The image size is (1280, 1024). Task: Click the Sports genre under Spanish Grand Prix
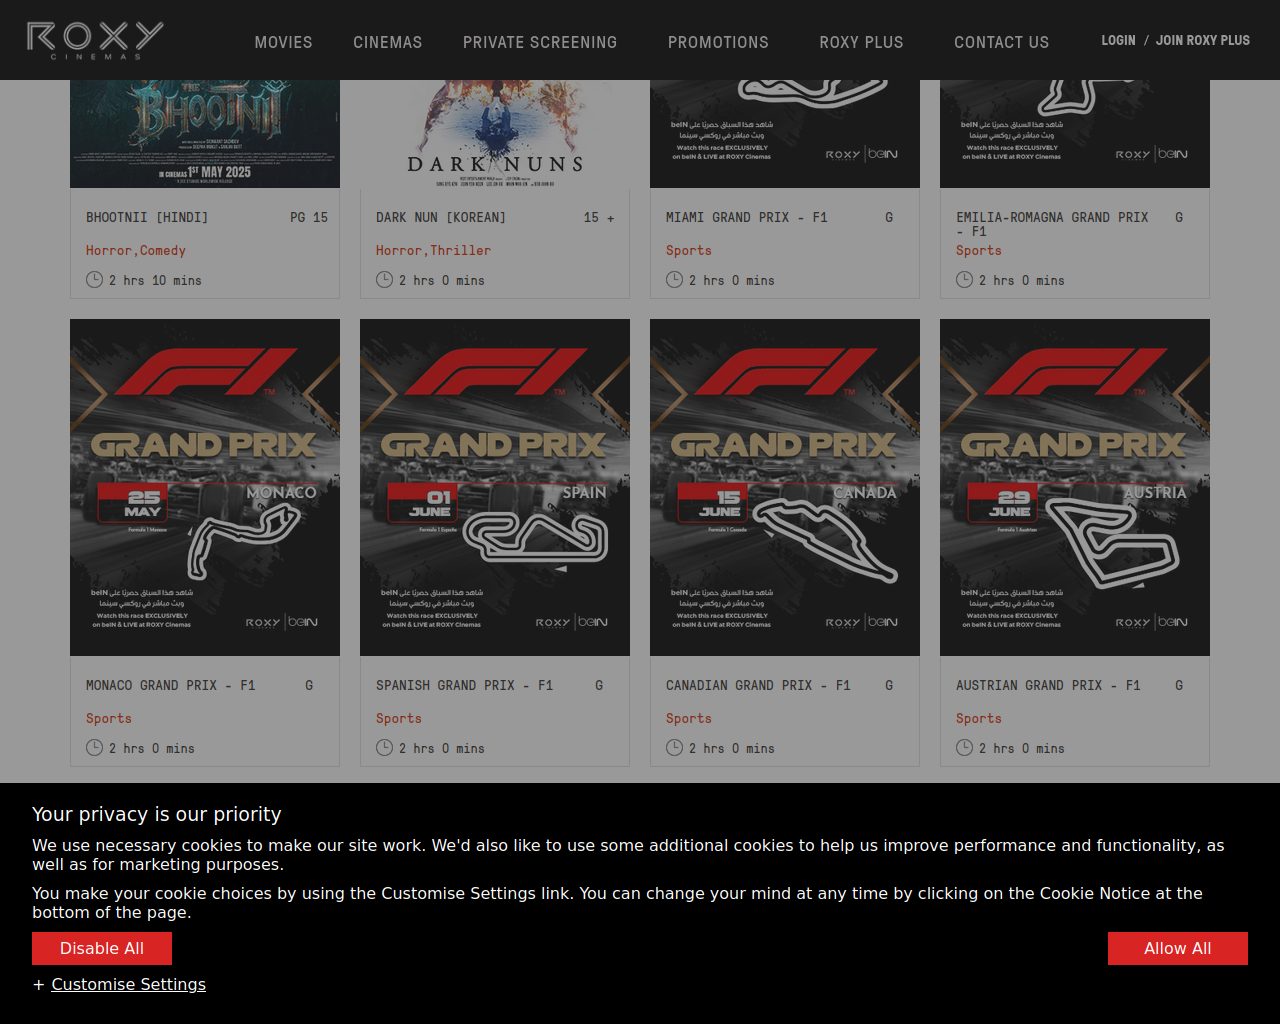[399, 719]
